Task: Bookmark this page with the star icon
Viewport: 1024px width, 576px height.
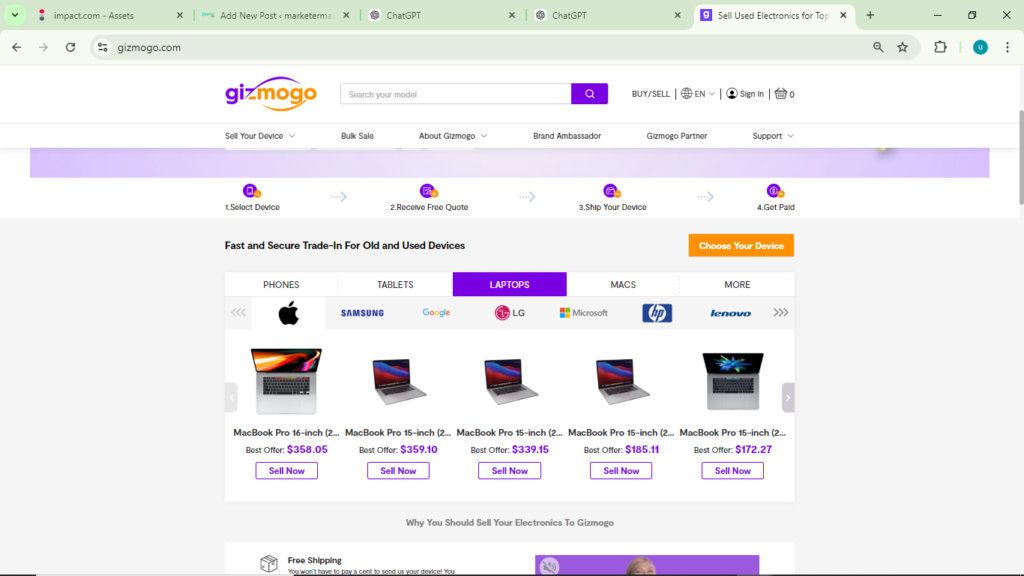Action: pos(903,47)
